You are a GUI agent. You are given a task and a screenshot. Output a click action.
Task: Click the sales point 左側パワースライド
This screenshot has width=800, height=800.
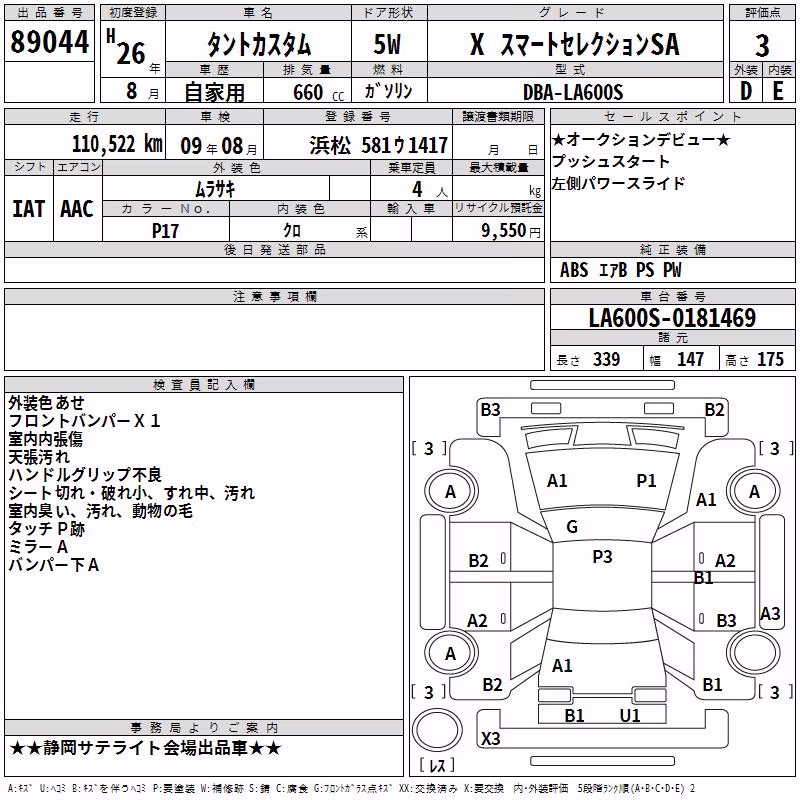(x=618, y=183)
